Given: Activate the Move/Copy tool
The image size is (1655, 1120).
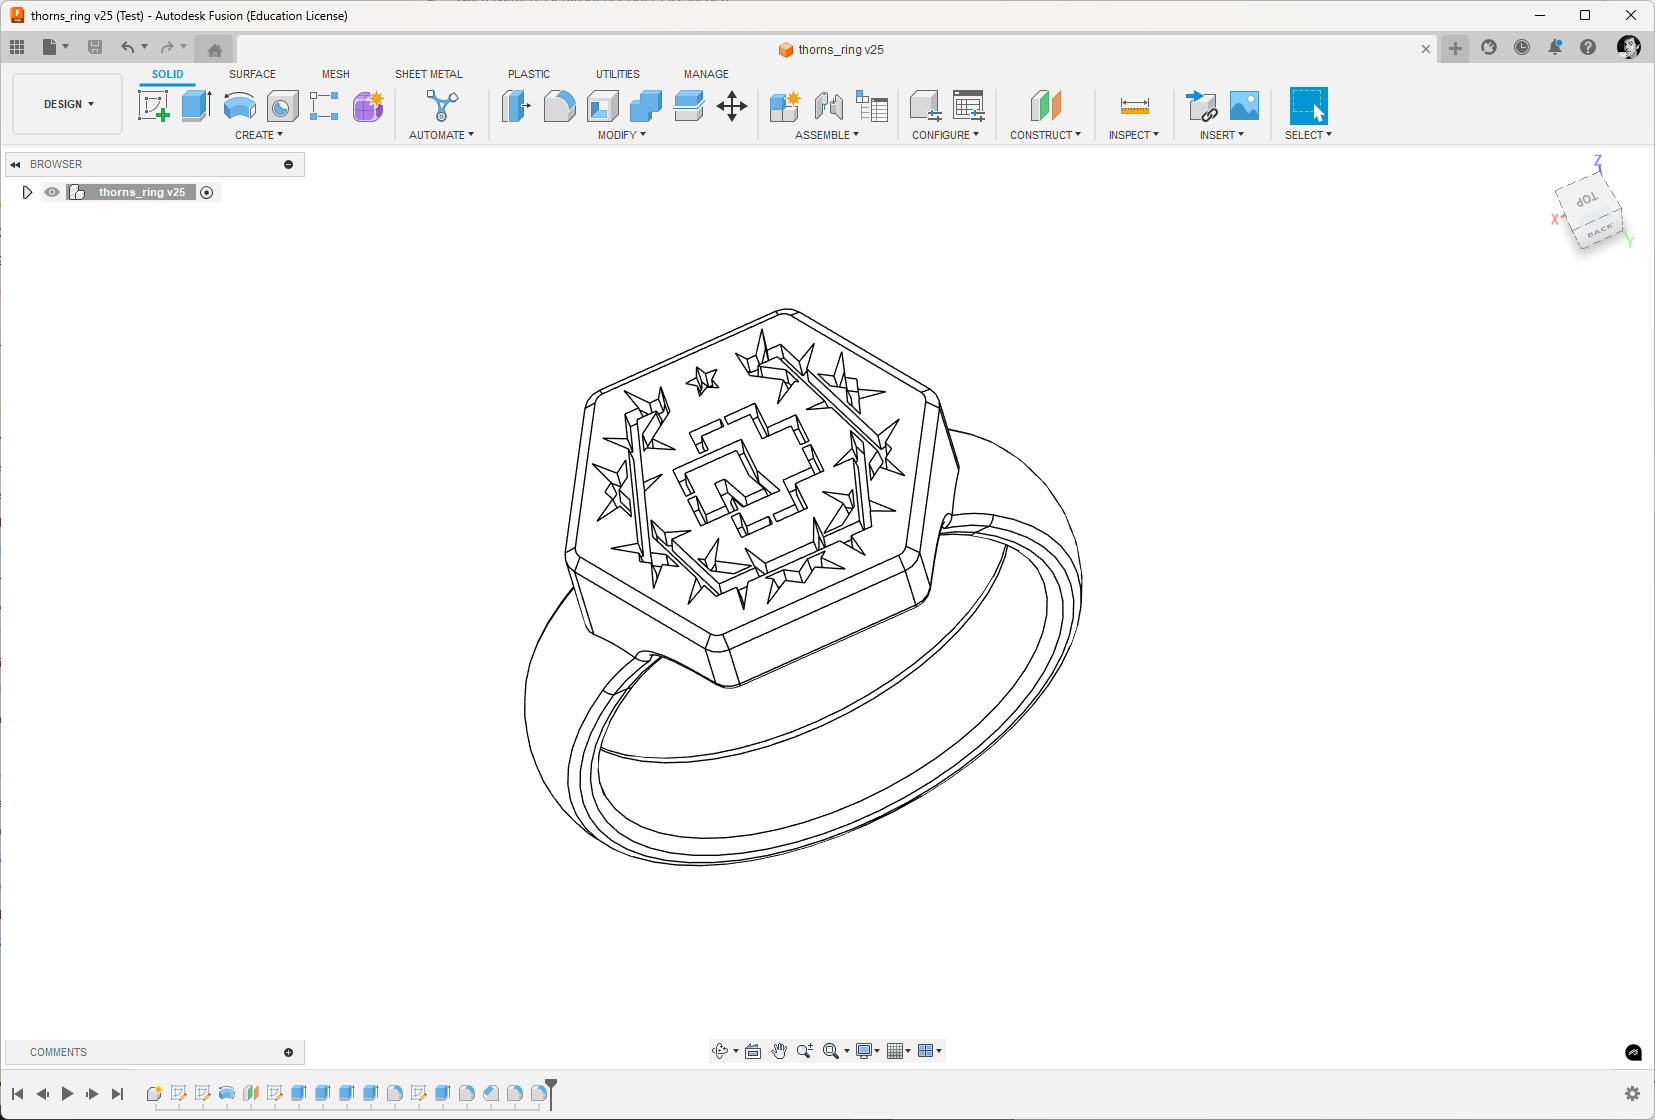Looking at the screenshot, I should click(732, 106).
